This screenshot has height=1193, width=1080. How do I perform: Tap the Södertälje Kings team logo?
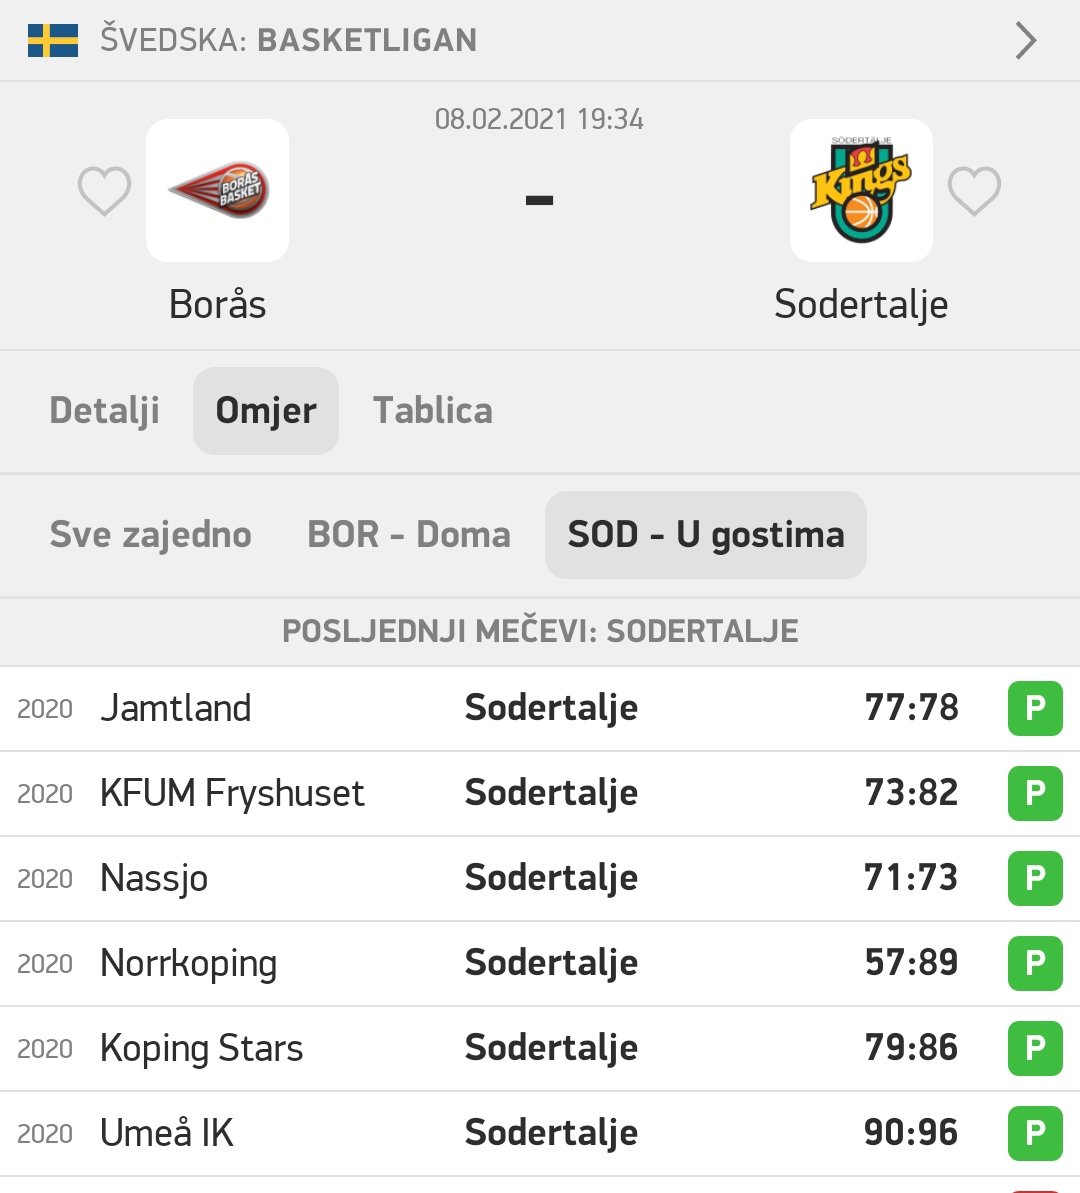coord(861,190)
